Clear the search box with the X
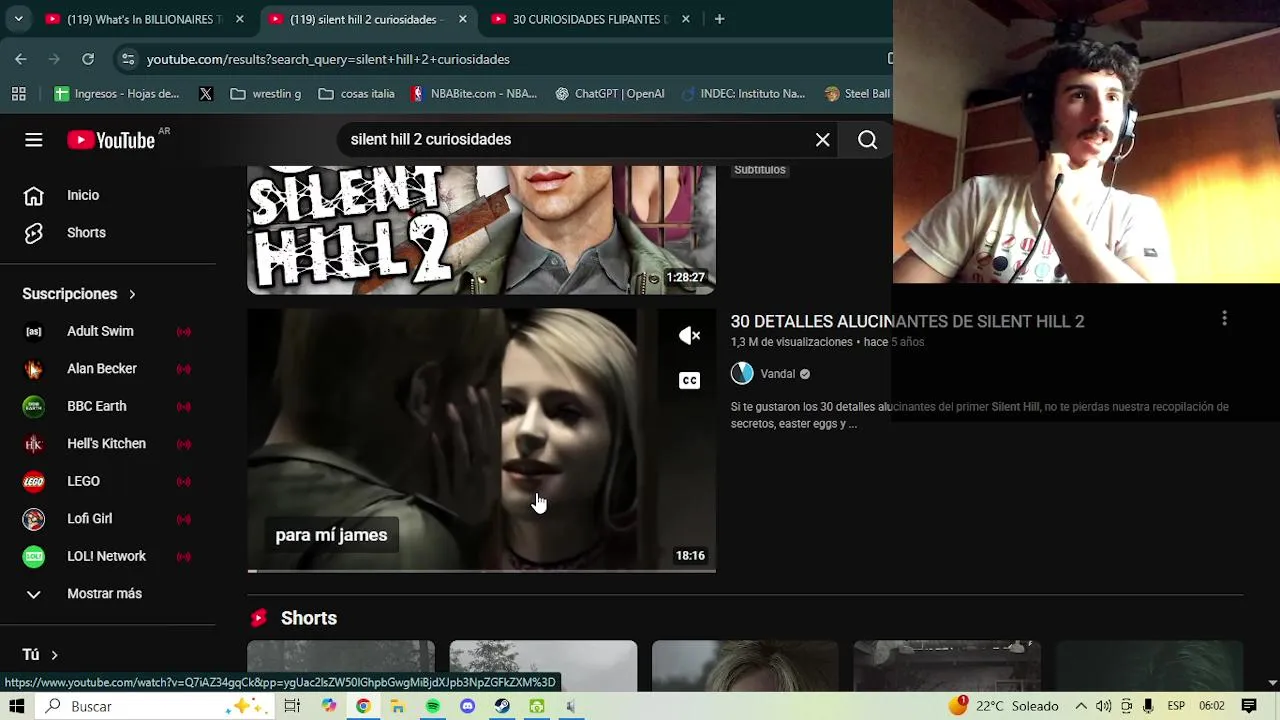 click(x=823, y=140)
